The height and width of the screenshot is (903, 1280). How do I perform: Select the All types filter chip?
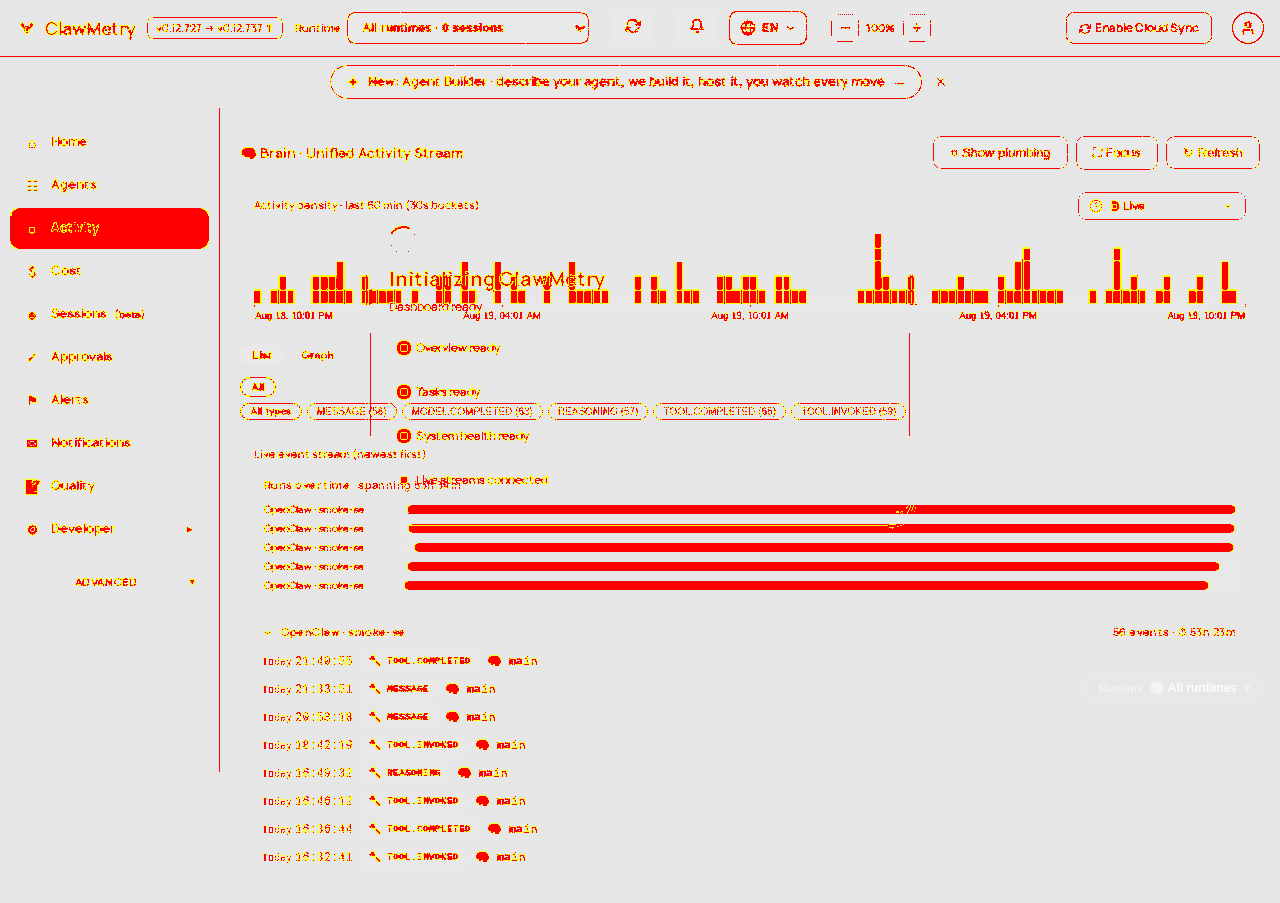tap(271, 412)
